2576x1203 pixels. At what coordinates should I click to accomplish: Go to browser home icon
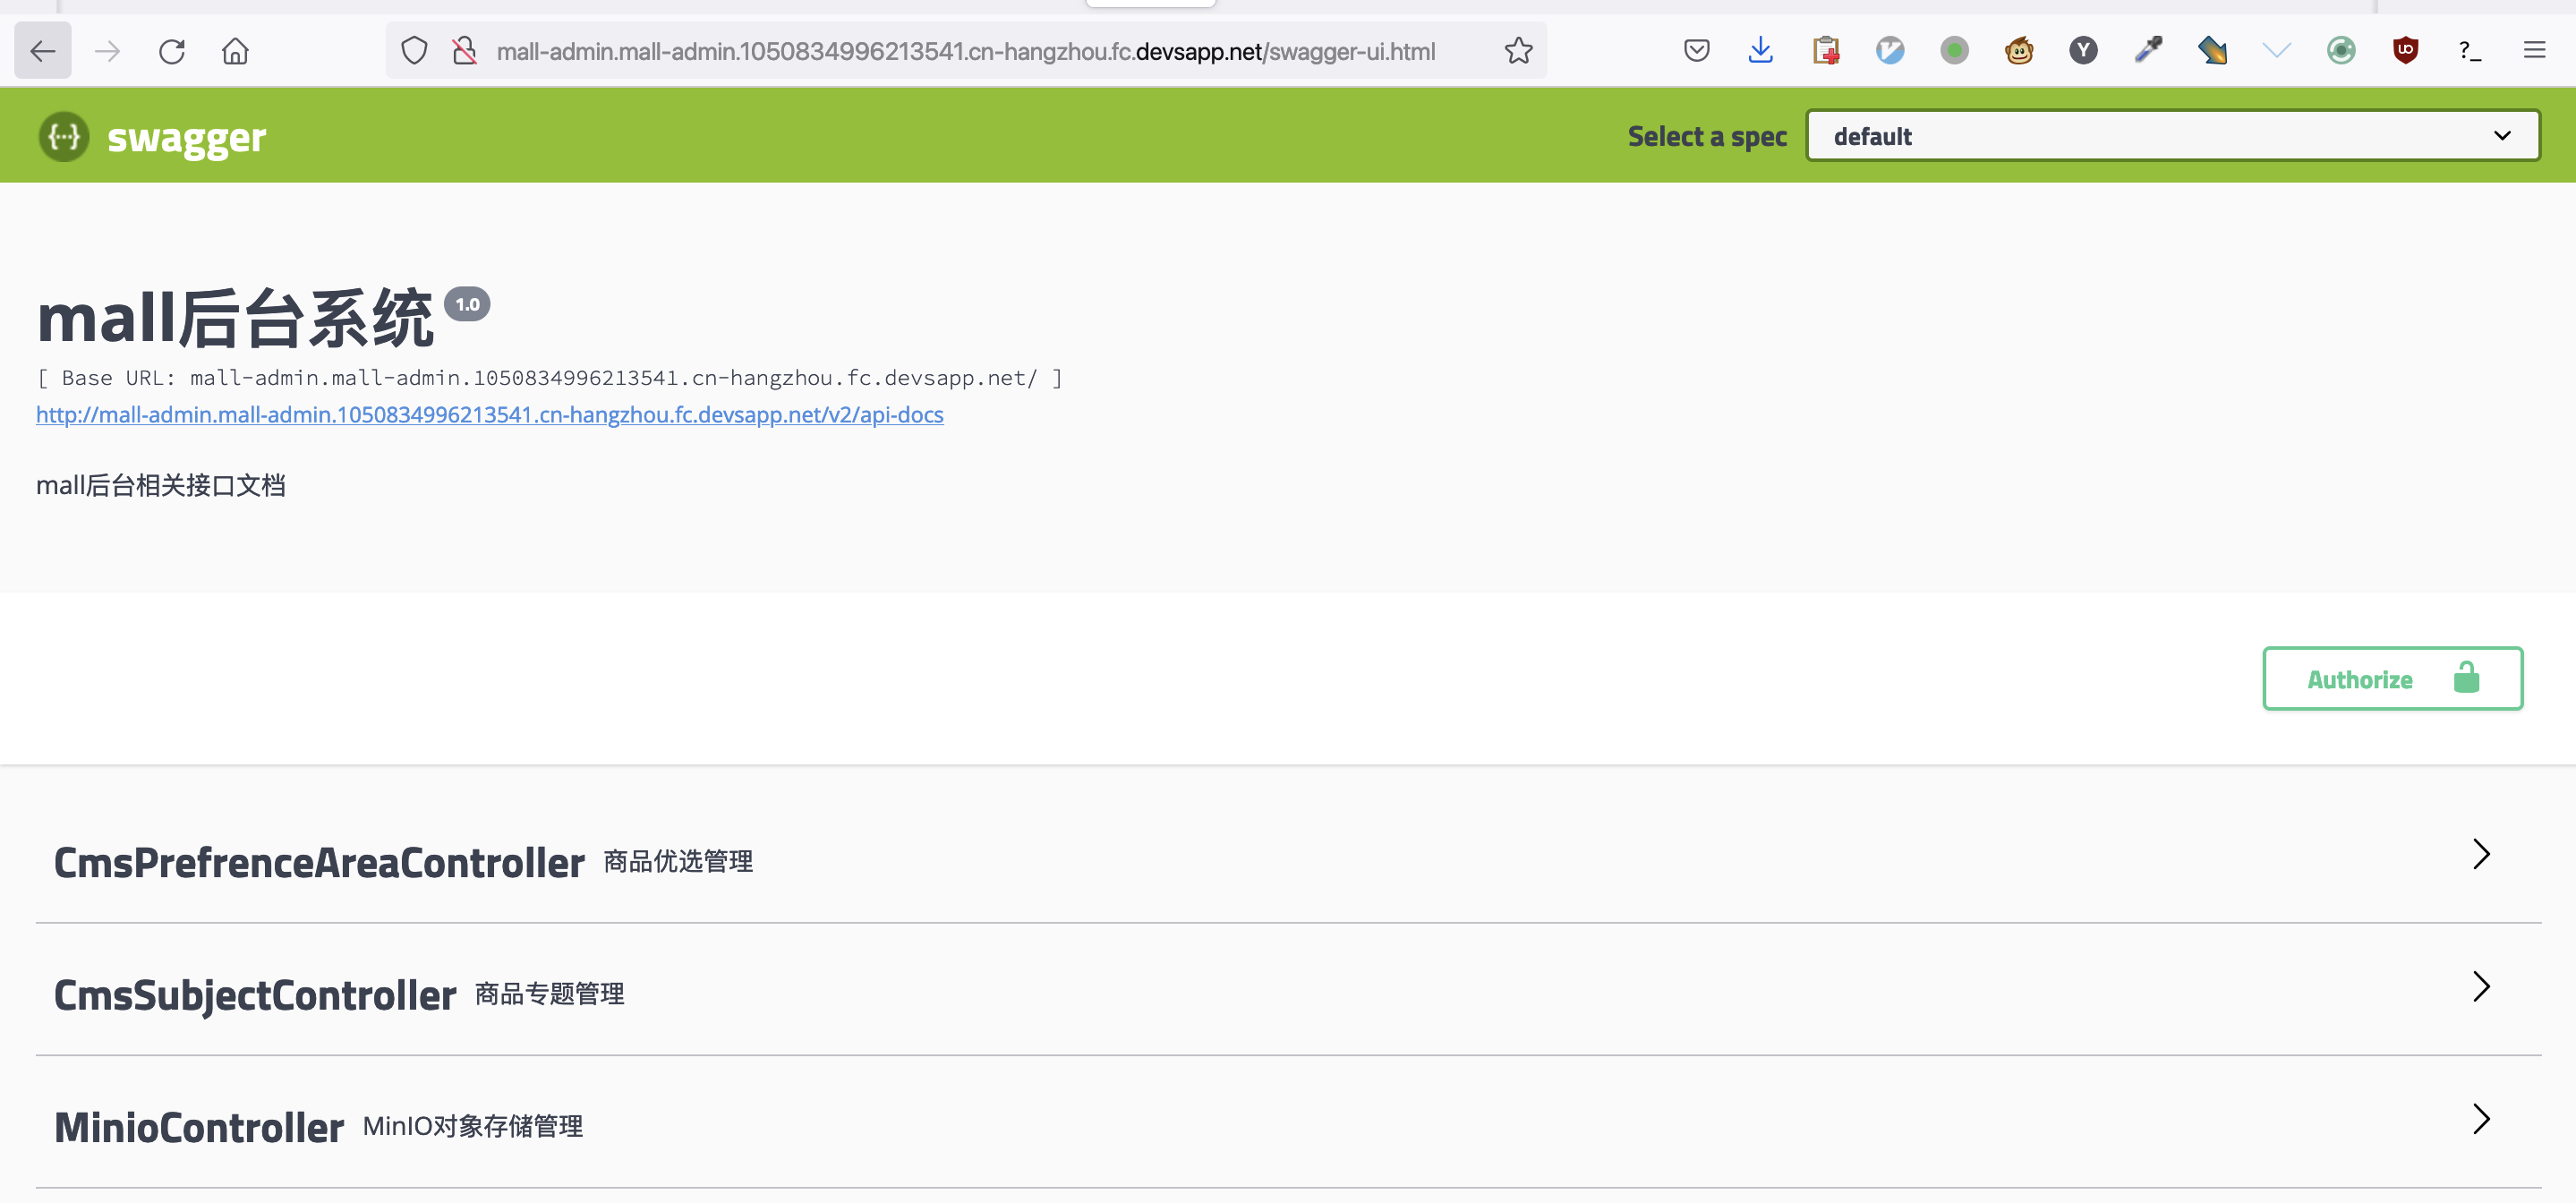click(236, 51)
